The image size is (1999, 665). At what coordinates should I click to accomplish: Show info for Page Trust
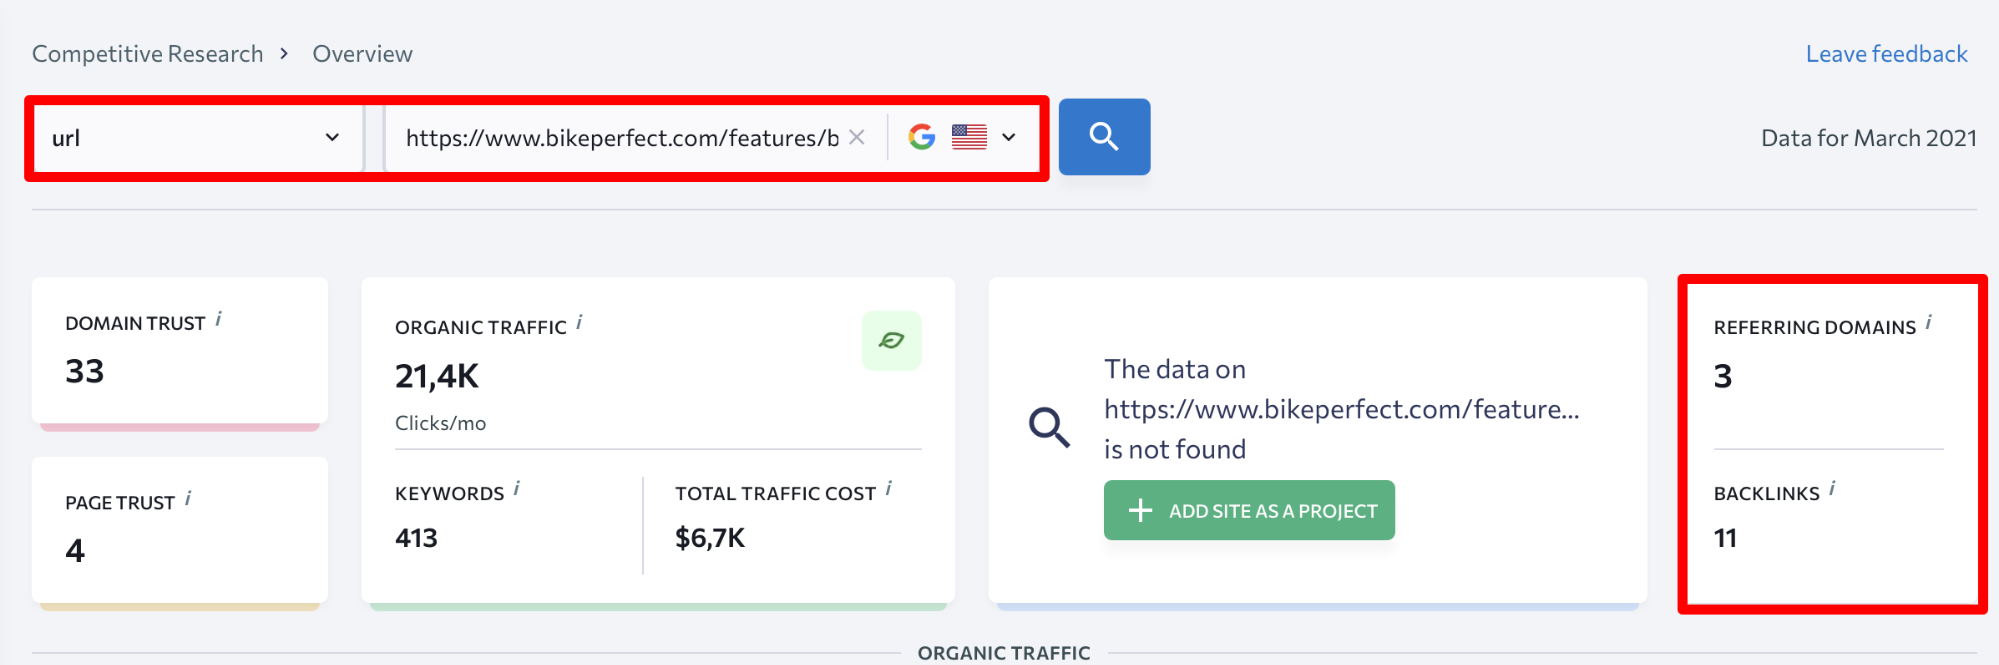[188, 498]
